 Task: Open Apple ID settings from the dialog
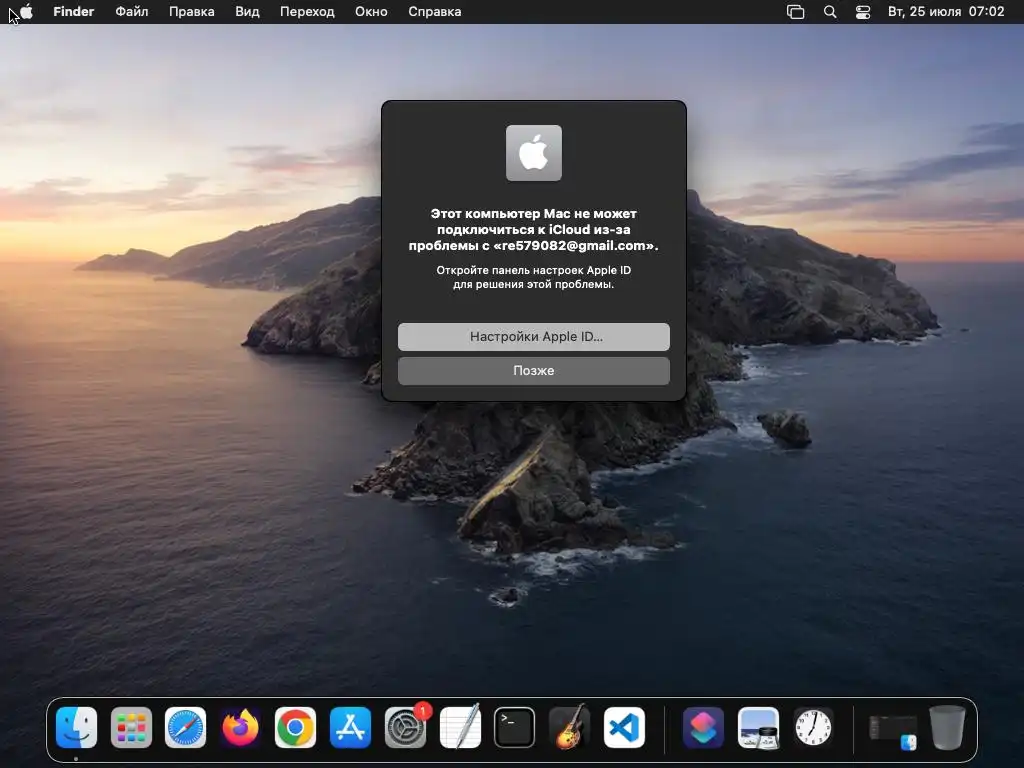tap(534, 336)
